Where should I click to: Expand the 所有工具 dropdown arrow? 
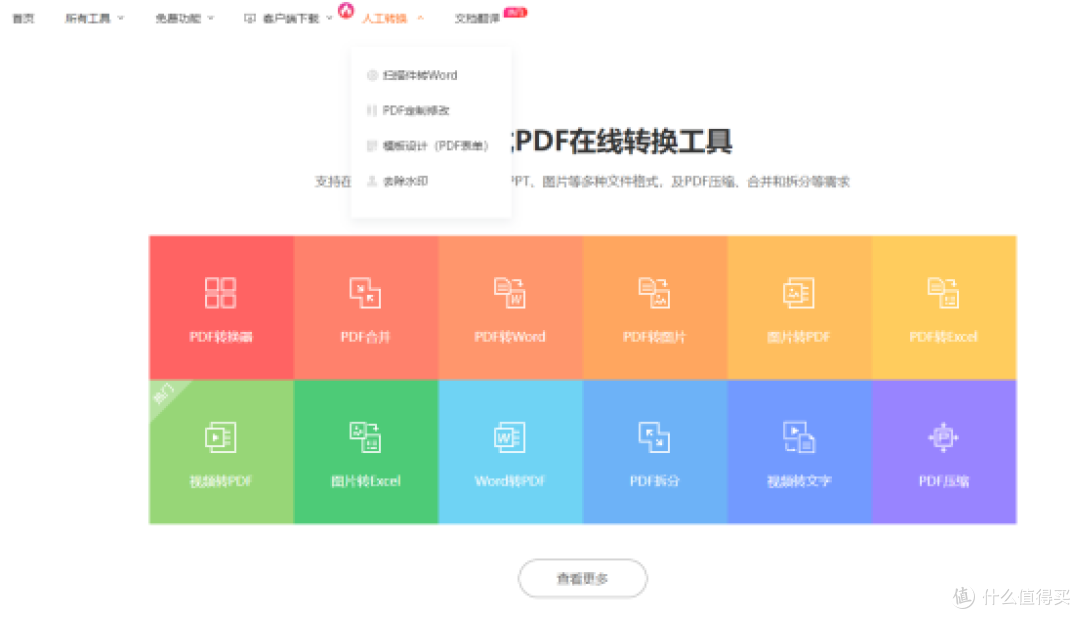click(121, 19)
